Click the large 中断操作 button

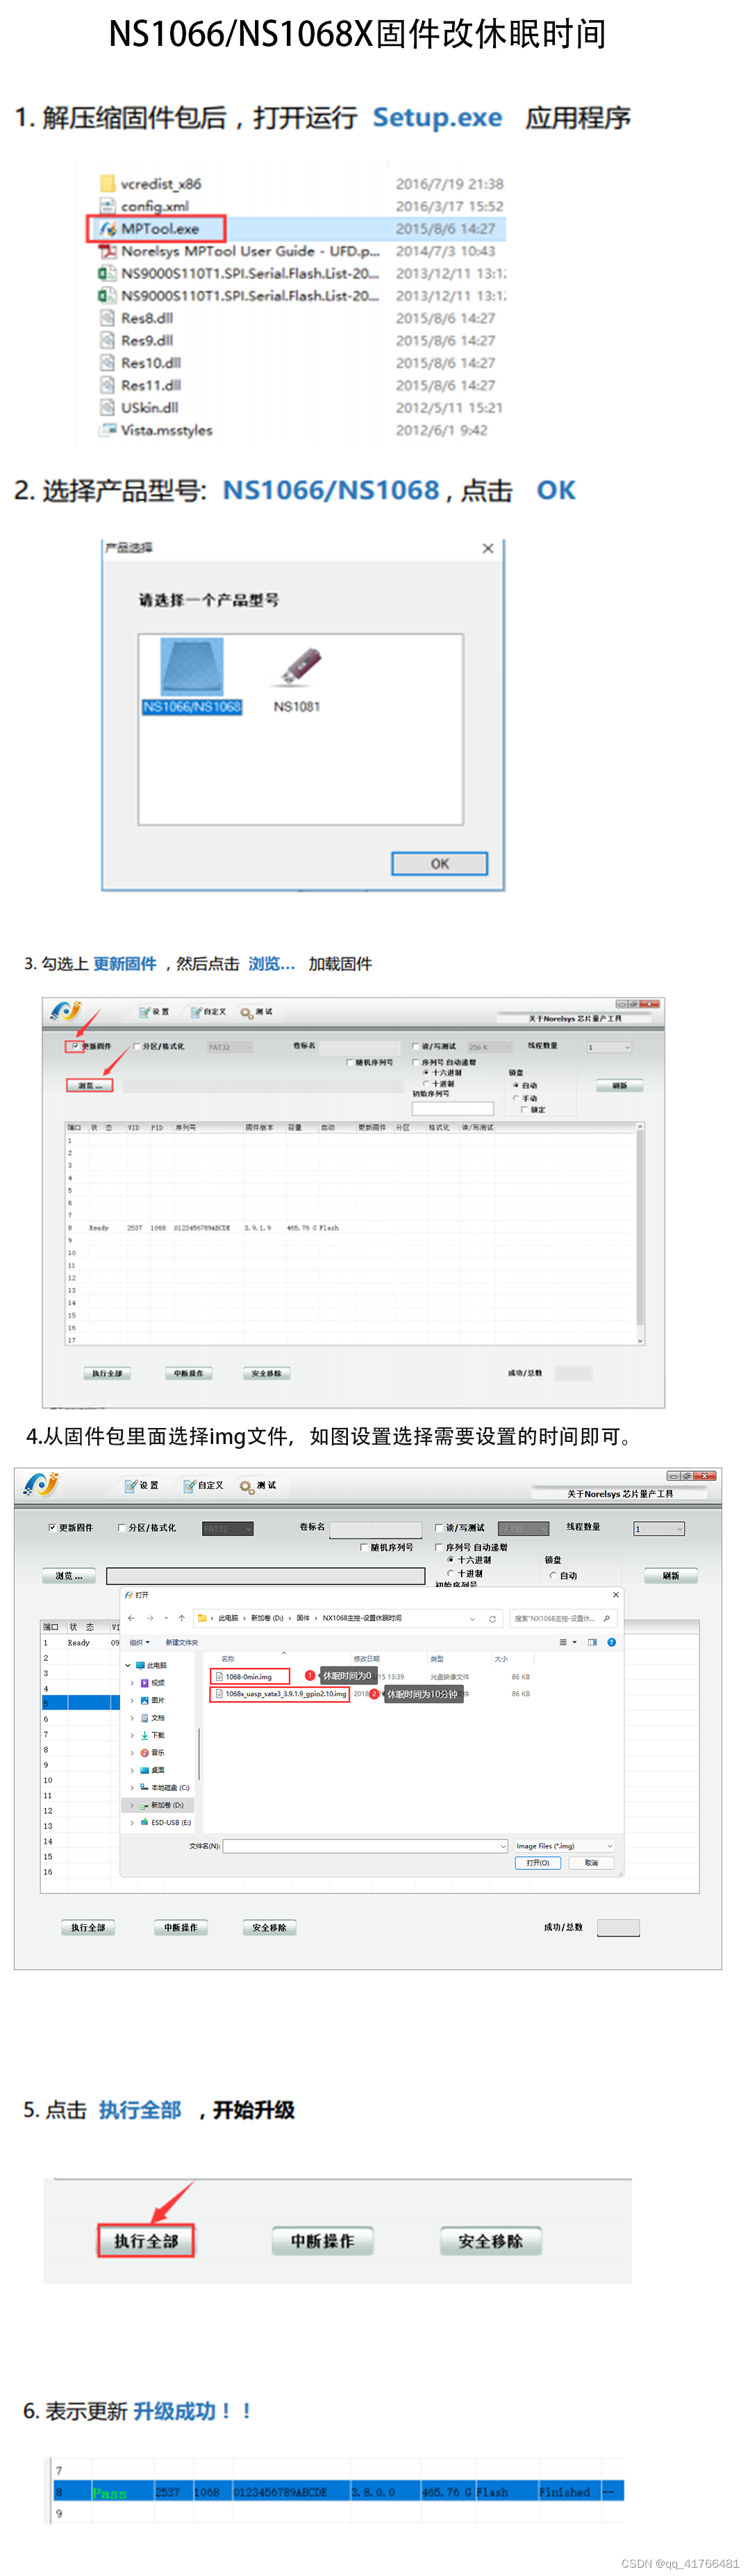[322, 2241]
